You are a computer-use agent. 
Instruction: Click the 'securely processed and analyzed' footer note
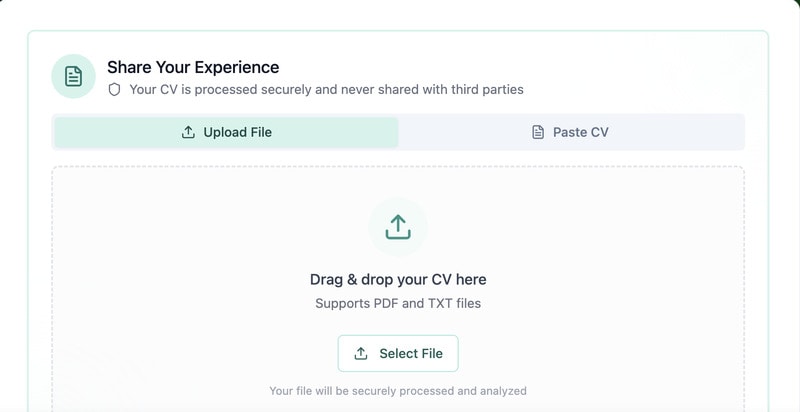click(x=398, y=391)
